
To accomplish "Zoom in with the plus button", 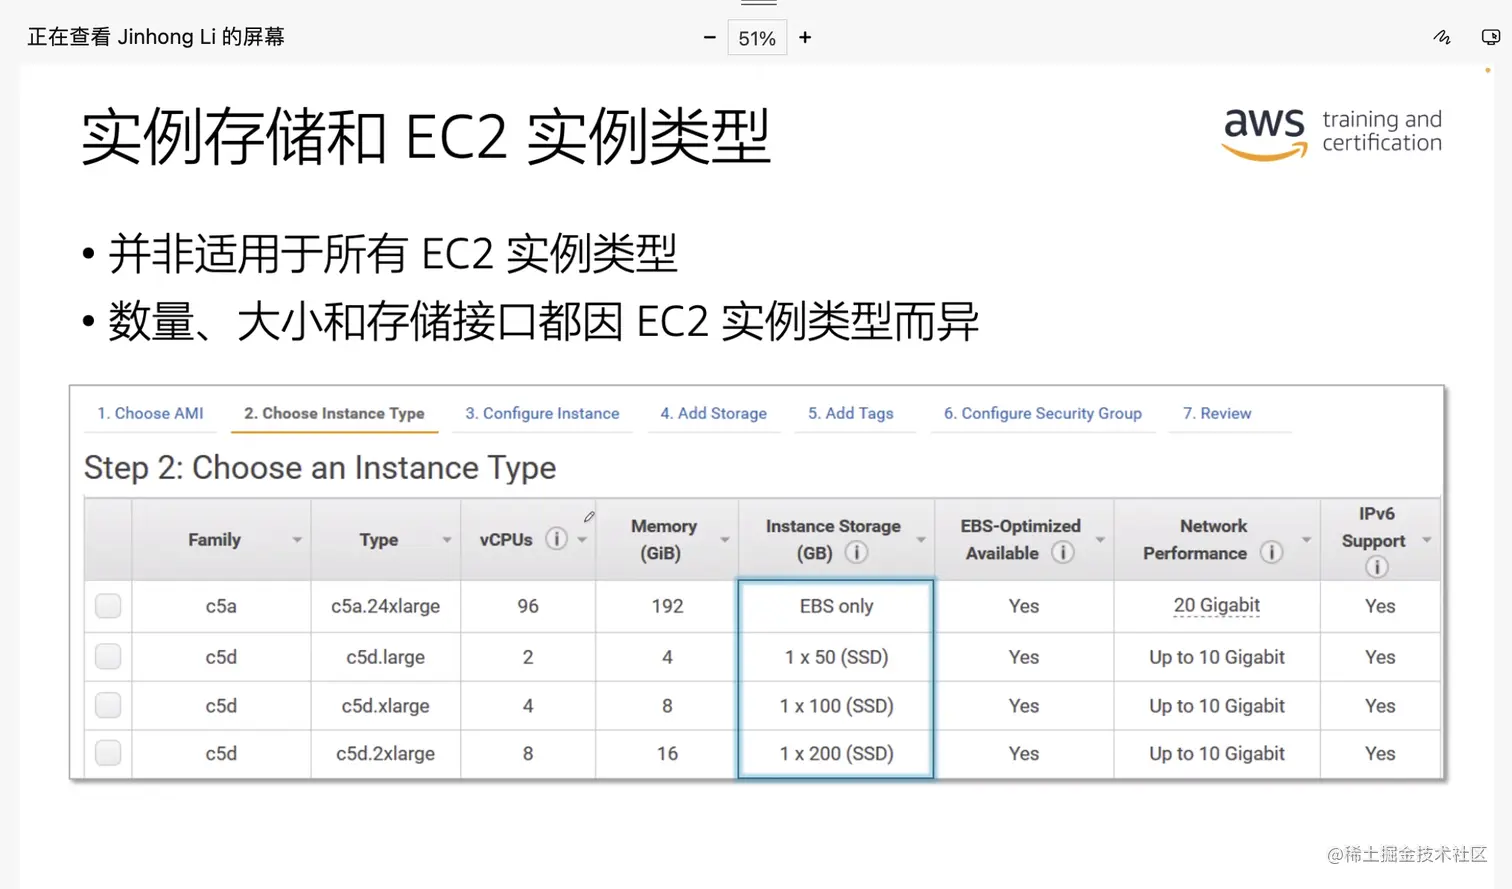I will 805,38.
